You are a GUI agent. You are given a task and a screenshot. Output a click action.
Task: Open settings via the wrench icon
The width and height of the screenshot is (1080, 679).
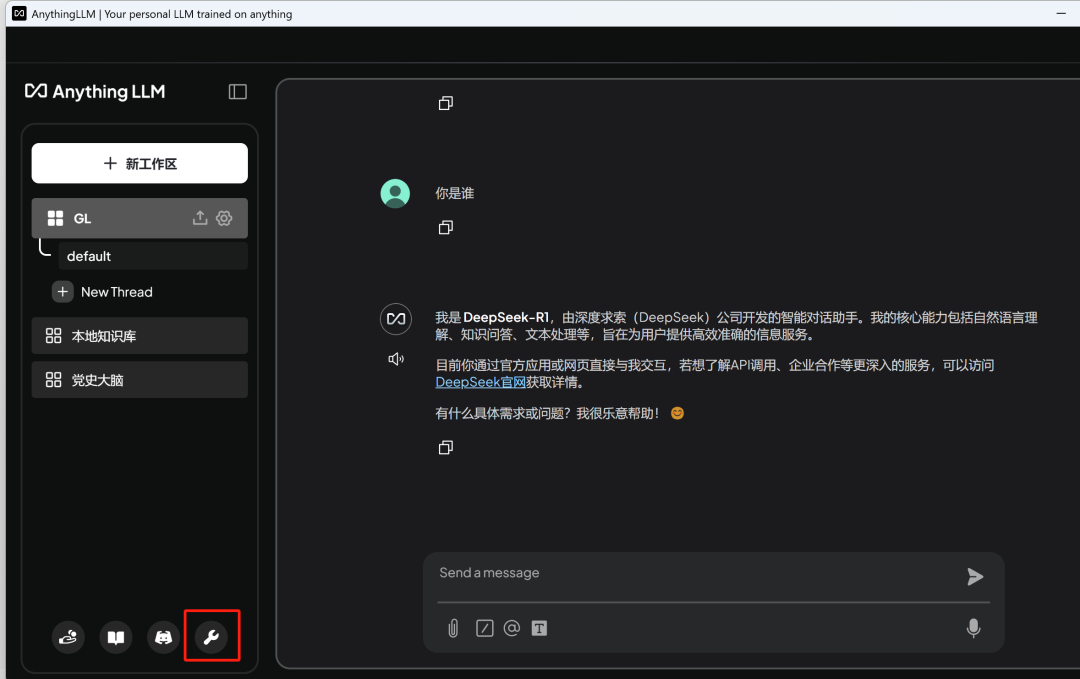[211, 637]
